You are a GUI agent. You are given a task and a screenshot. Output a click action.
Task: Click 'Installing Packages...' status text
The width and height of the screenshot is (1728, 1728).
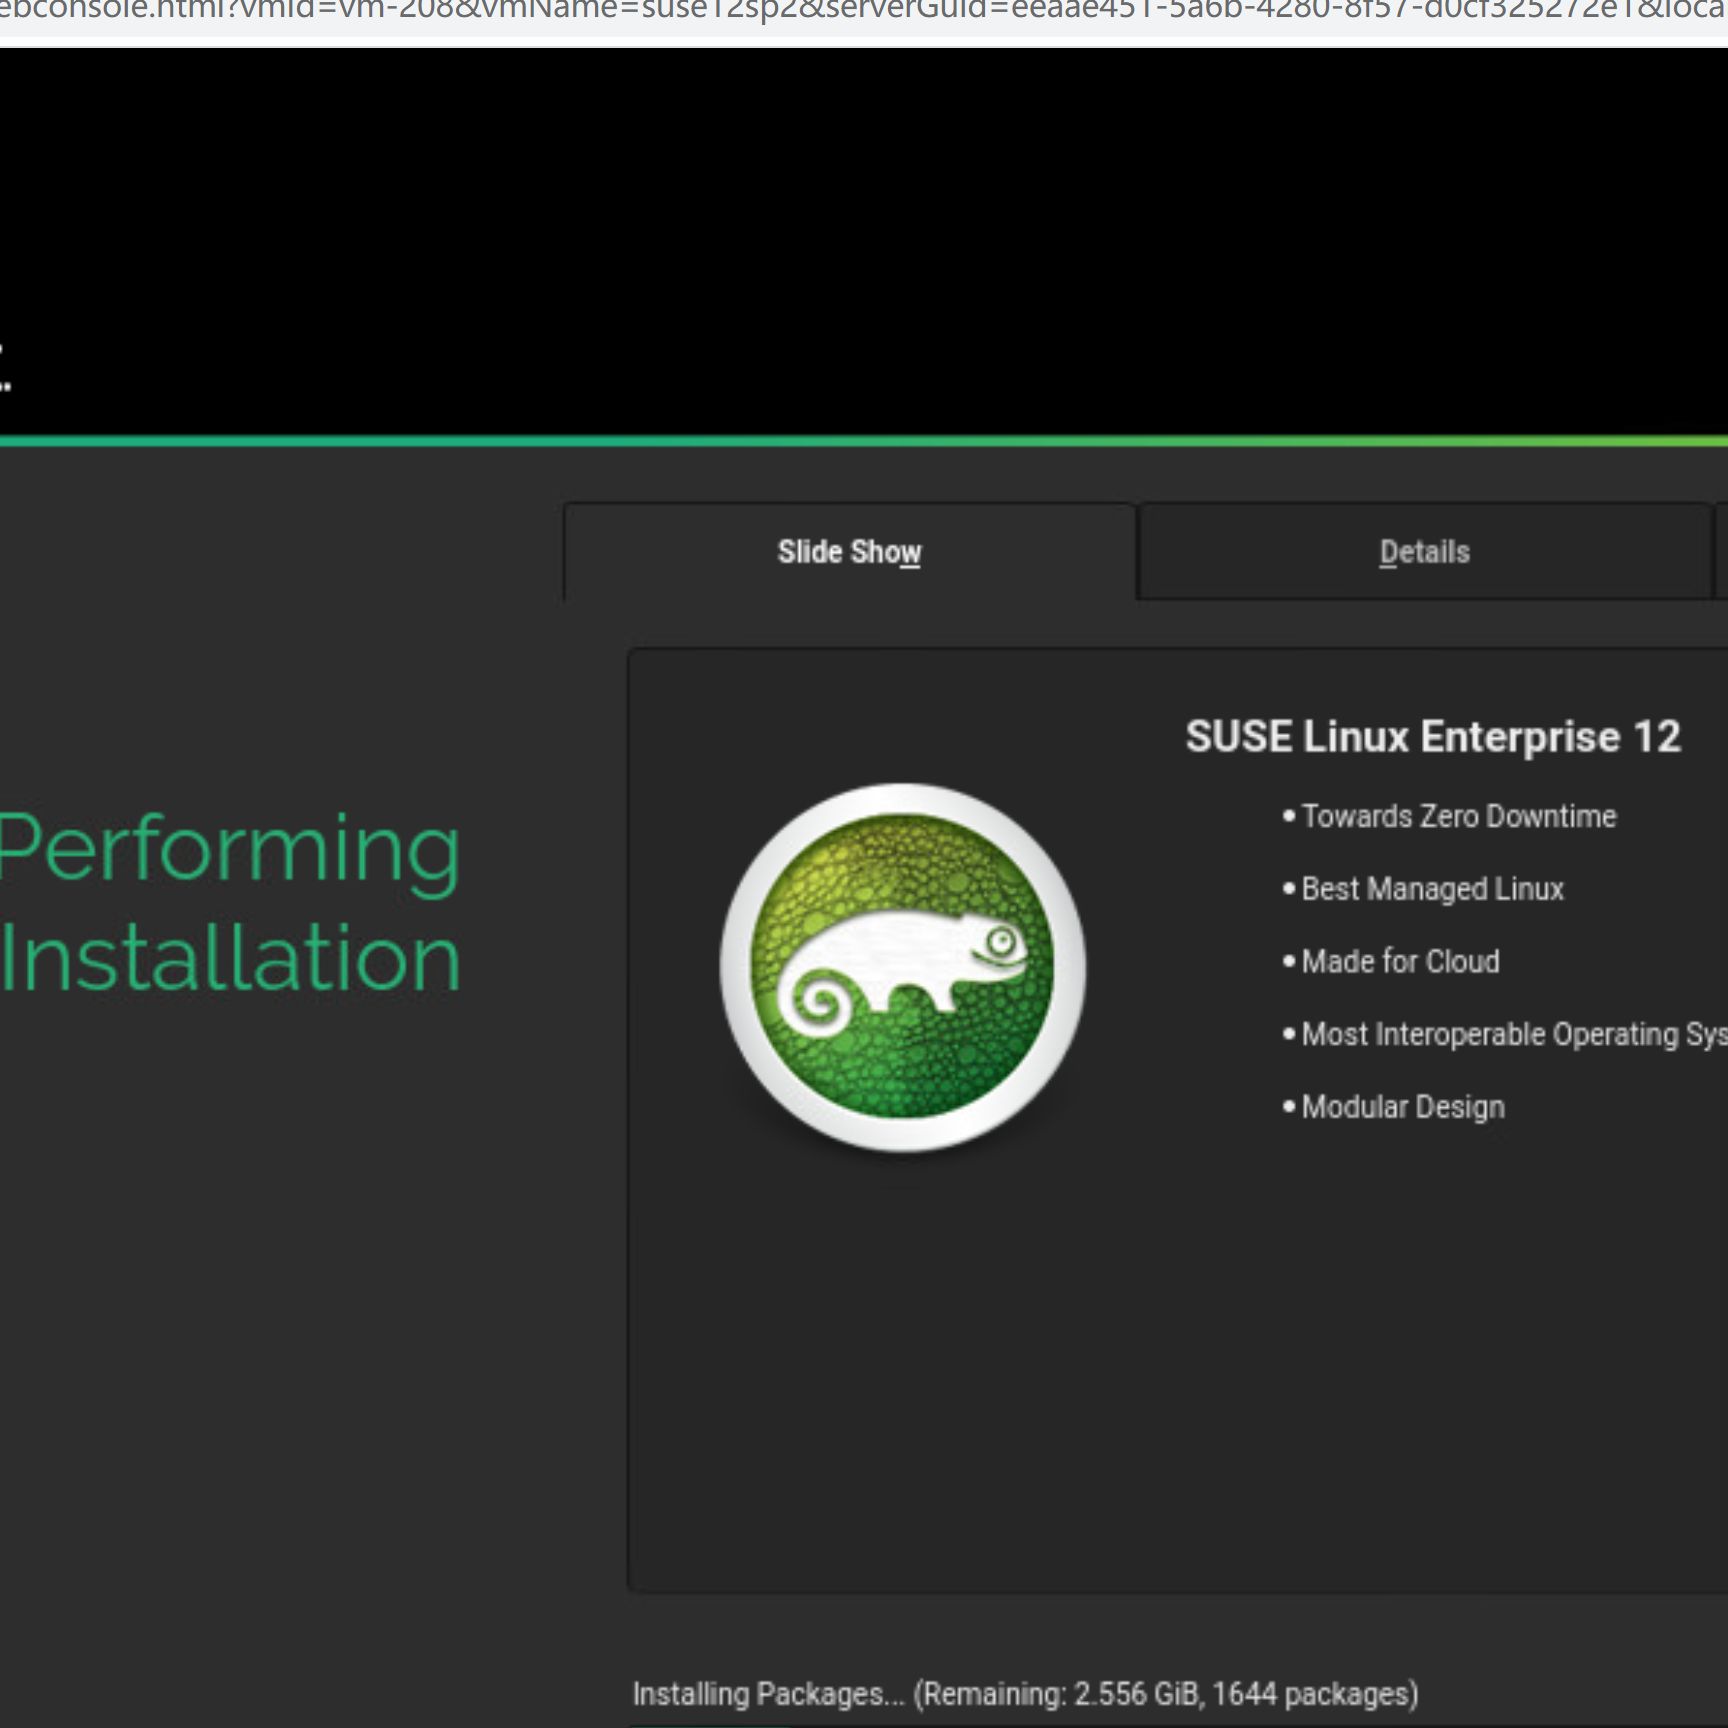click(1025, 1694)
